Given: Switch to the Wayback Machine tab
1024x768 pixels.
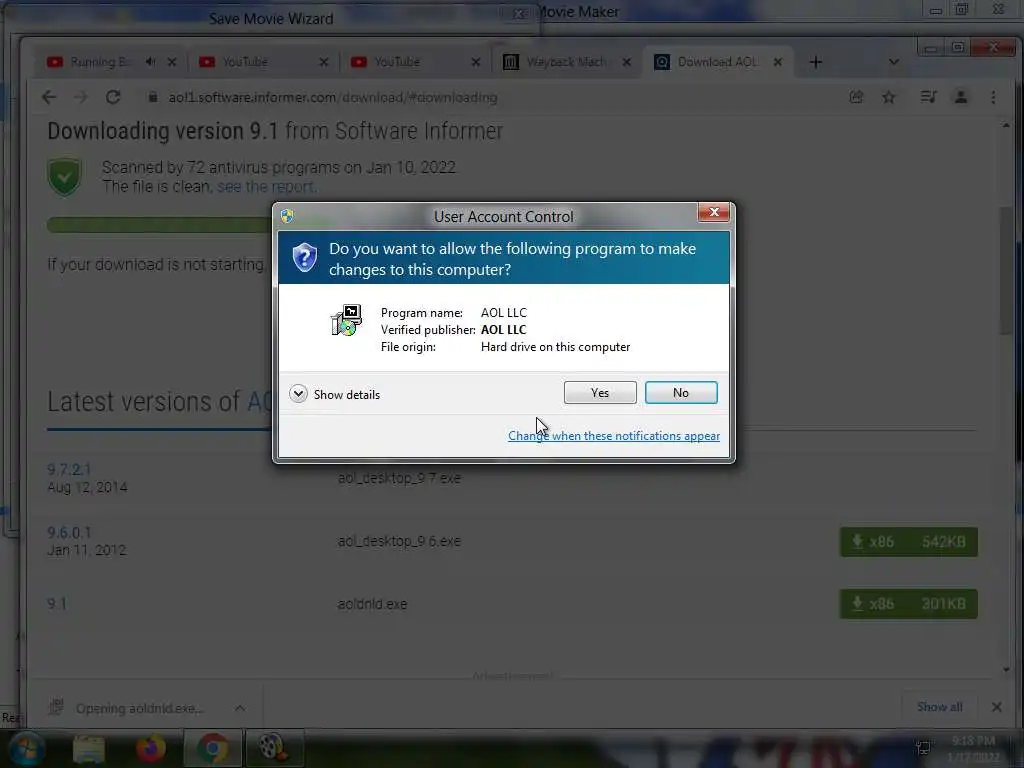Looking at the screenshot, I should point(566,62).
